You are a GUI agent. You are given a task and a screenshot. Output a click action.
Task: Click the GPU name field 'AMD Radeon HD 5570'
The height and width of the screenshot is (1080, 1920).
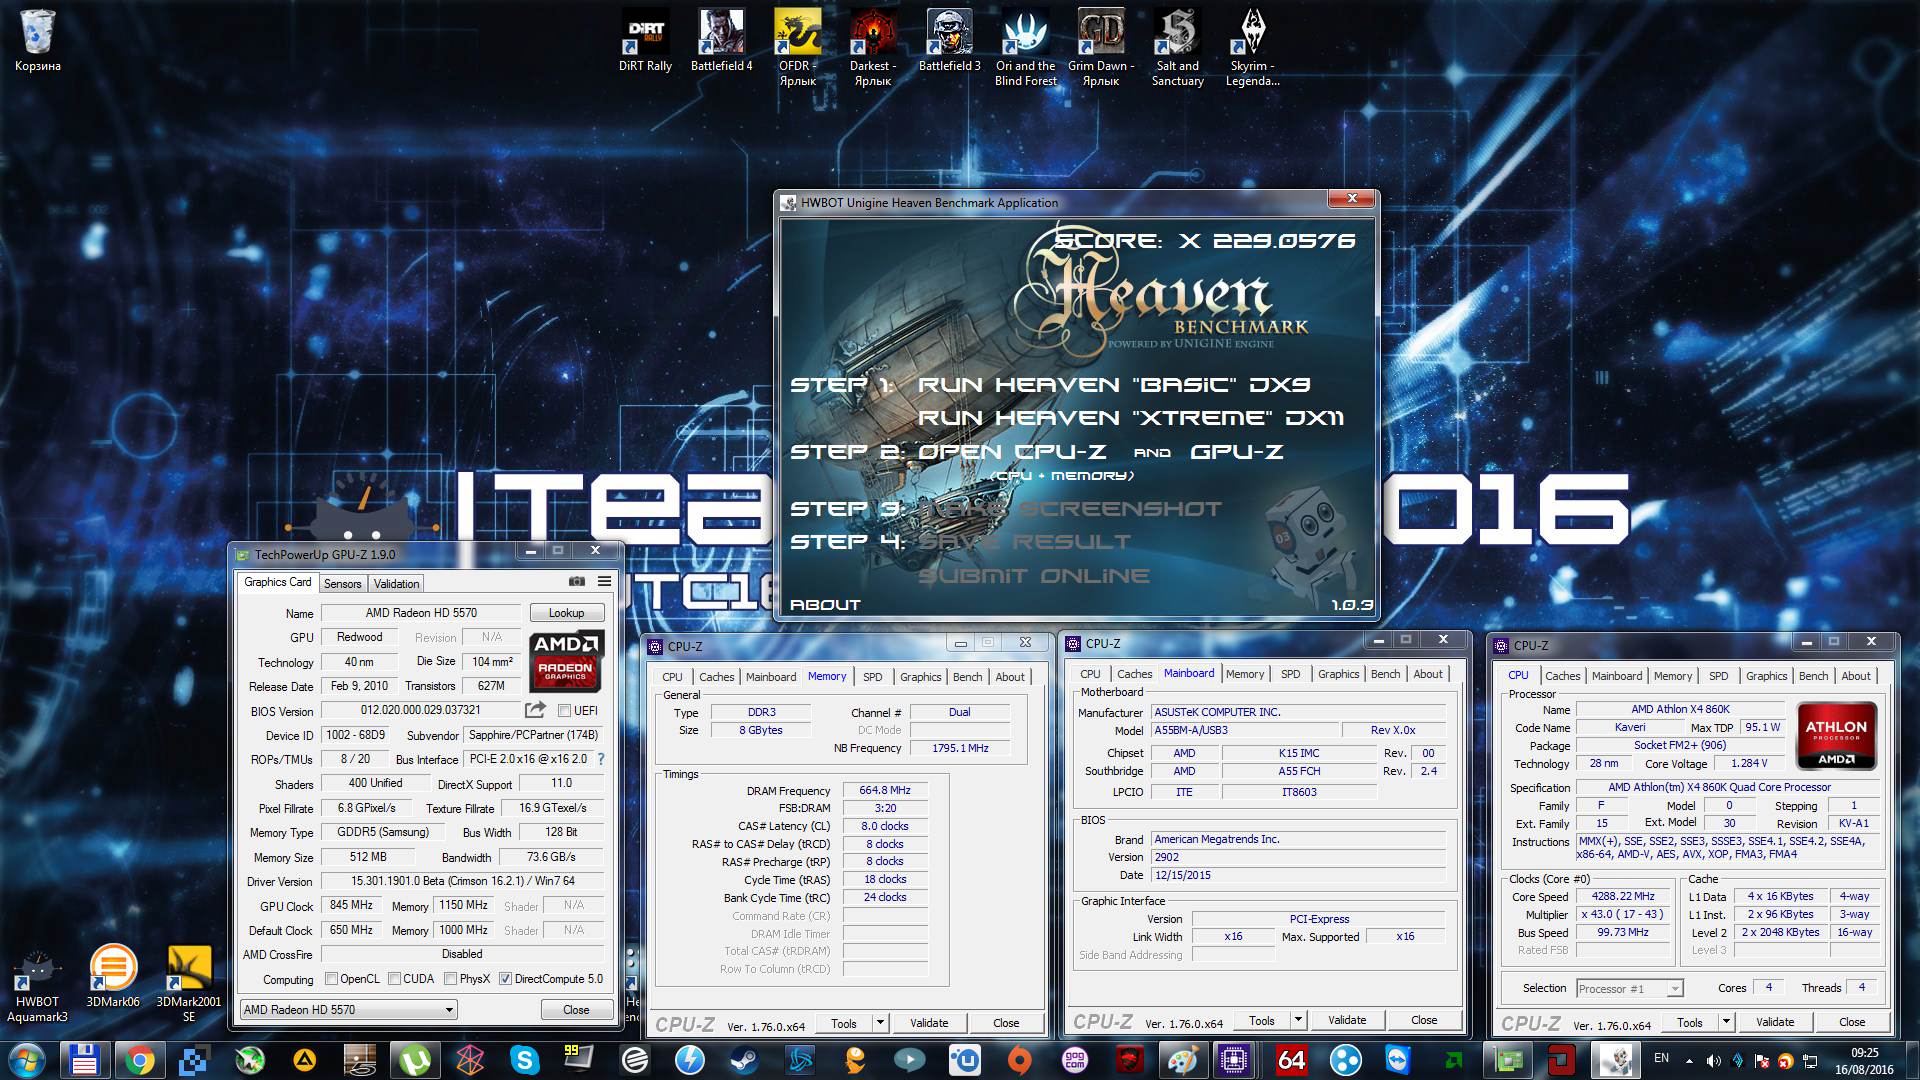[421, 613]
